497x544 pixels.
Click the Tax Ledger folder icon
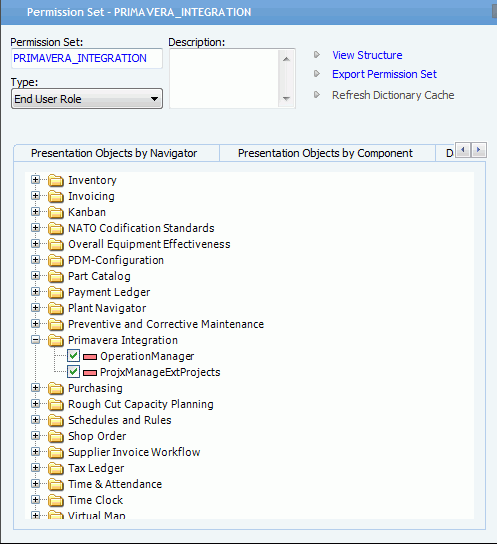56,468
